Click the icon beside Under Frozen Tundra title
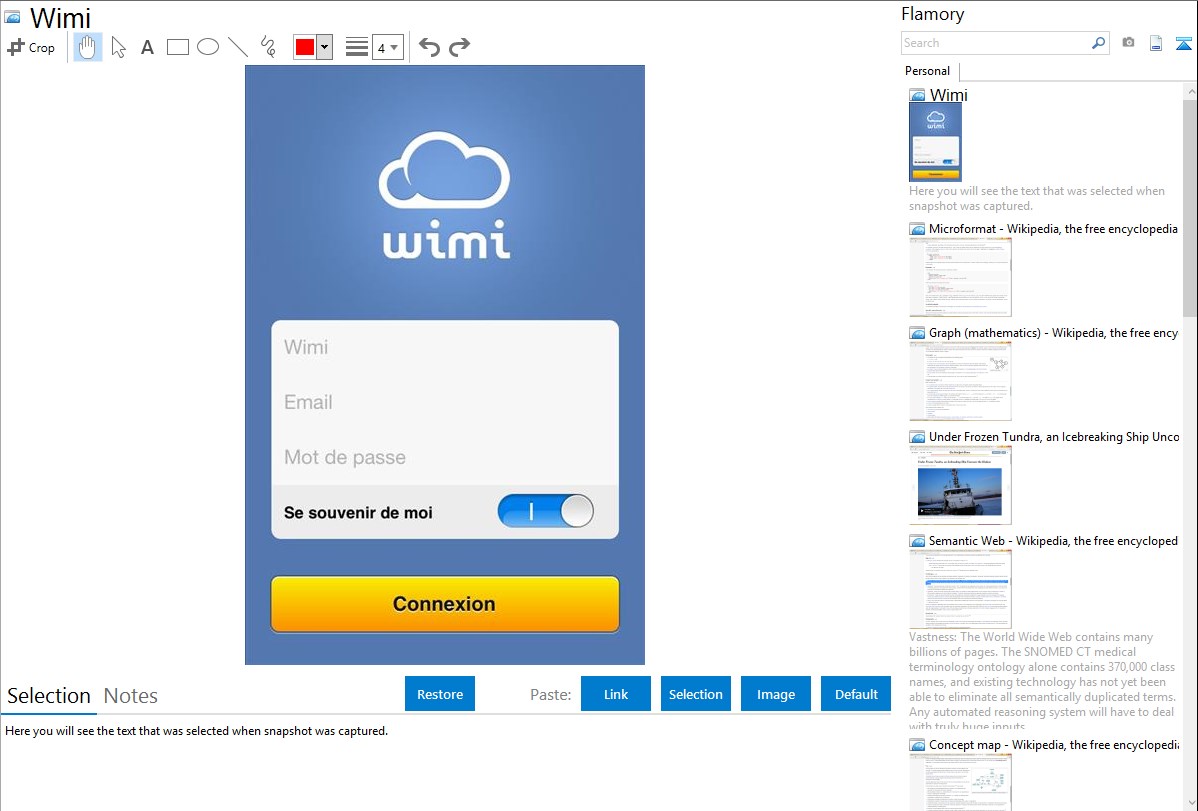The image size is (1198, 811). 918,436
